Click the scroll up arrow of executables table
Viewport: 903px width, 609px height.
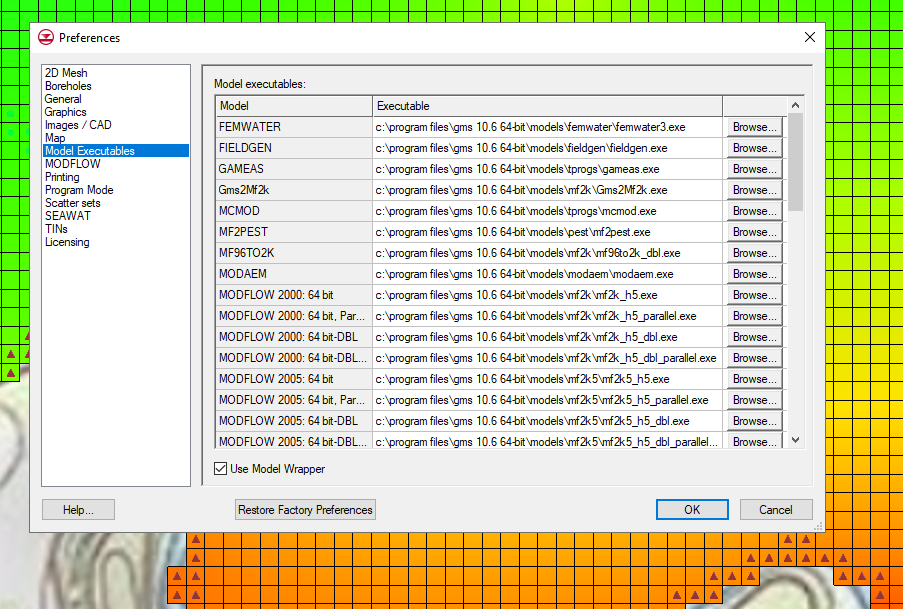(795, 105)
